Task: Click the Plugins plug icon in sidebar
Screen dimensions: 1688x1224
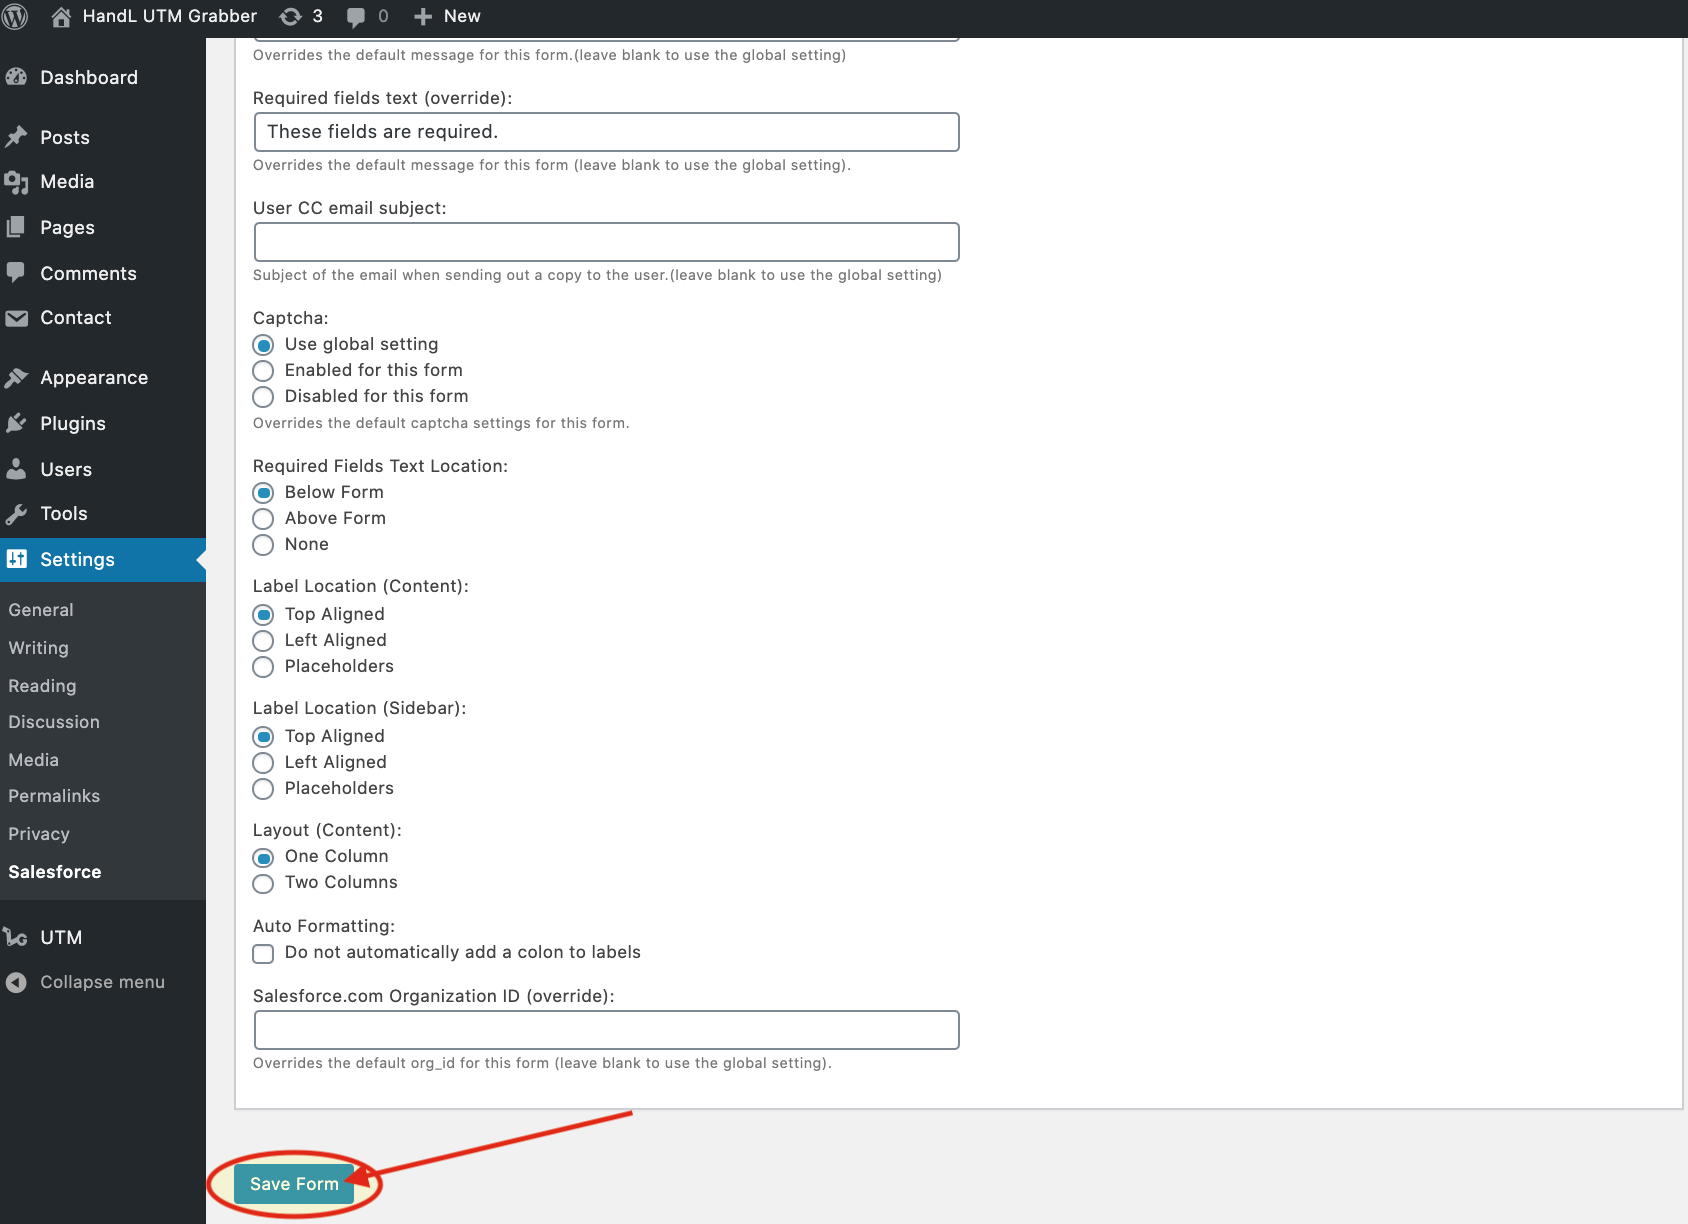Action: 16,423
